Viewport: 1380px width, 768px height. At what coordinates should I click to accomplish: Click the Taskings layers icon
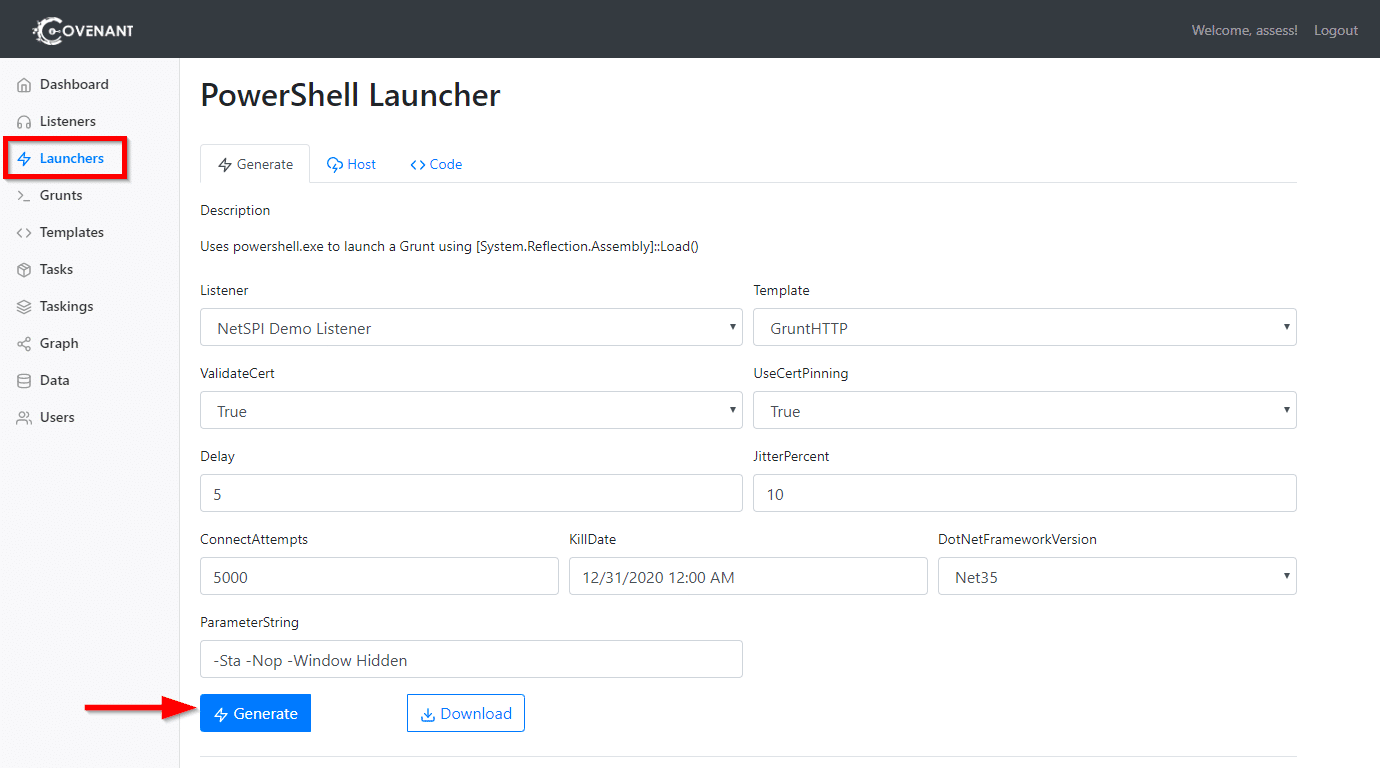click(x=24, y=307)
